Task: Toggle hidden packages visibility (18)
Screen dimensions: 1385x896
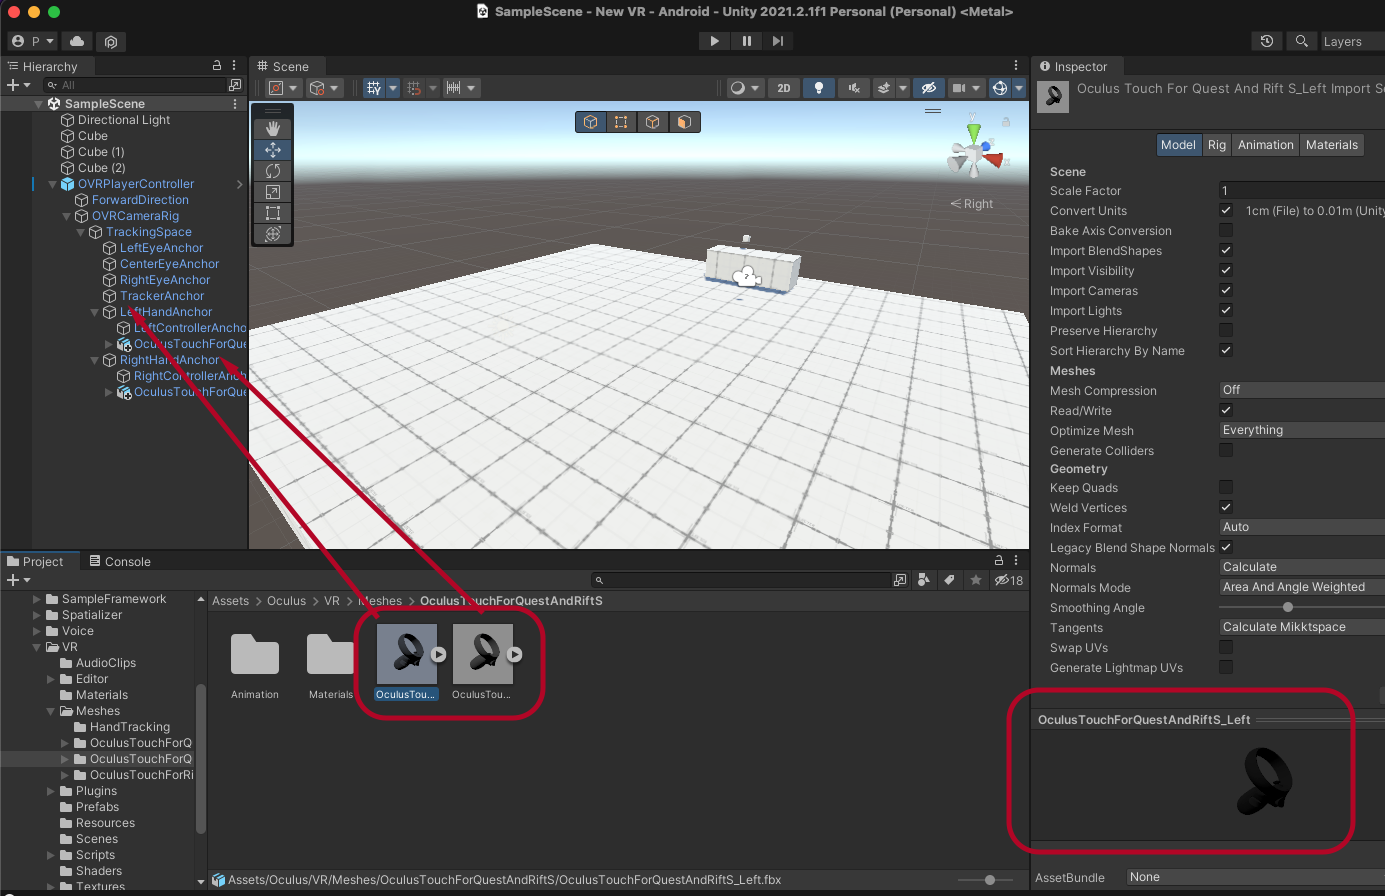Action: [x=1008, y=580]
